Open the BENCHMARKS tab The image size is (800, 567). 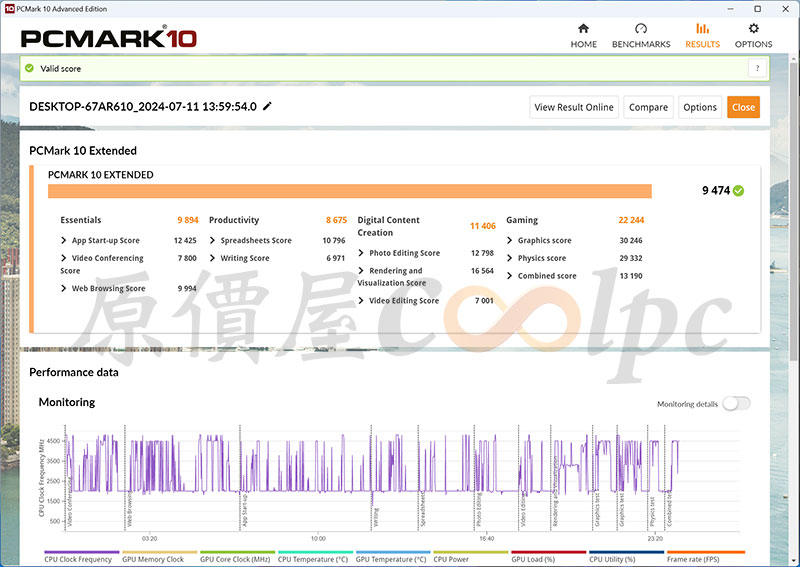tap(641, 36)
